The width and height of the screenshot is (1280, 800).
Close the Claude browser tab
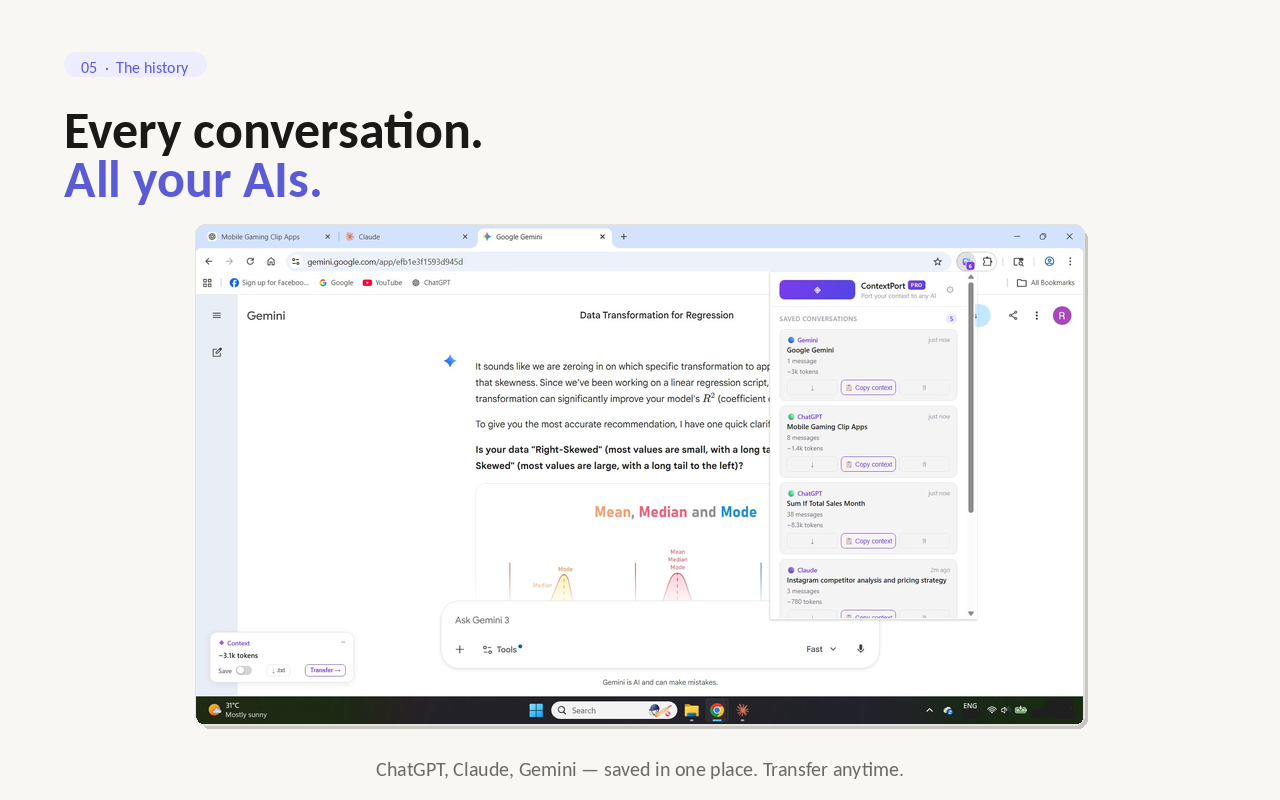click(x=465, y=237)
